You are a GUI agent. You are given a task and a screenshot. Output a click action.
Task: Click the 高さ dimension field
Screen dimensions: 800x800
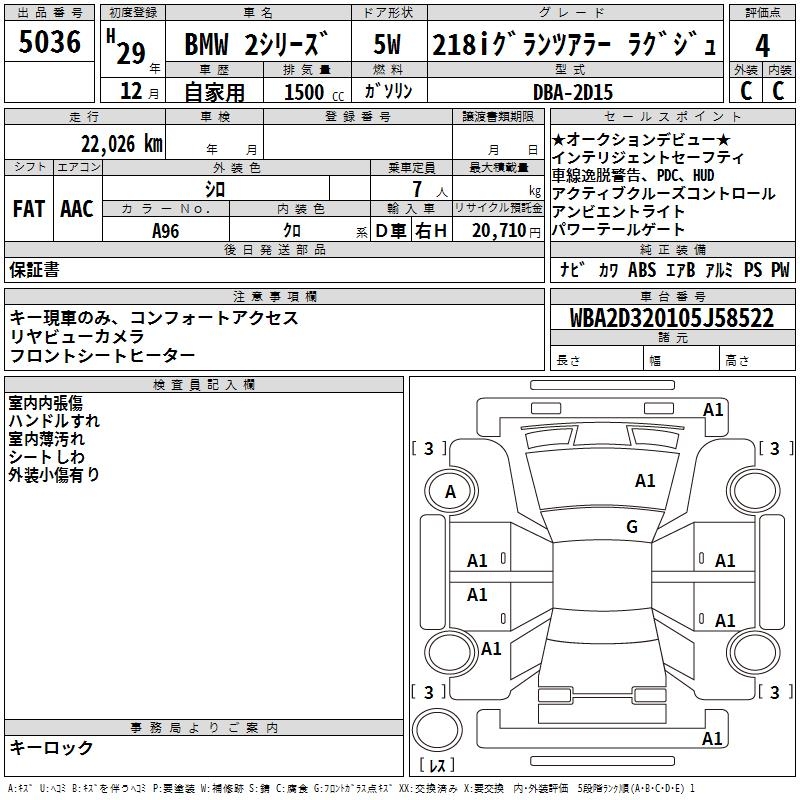758,360
